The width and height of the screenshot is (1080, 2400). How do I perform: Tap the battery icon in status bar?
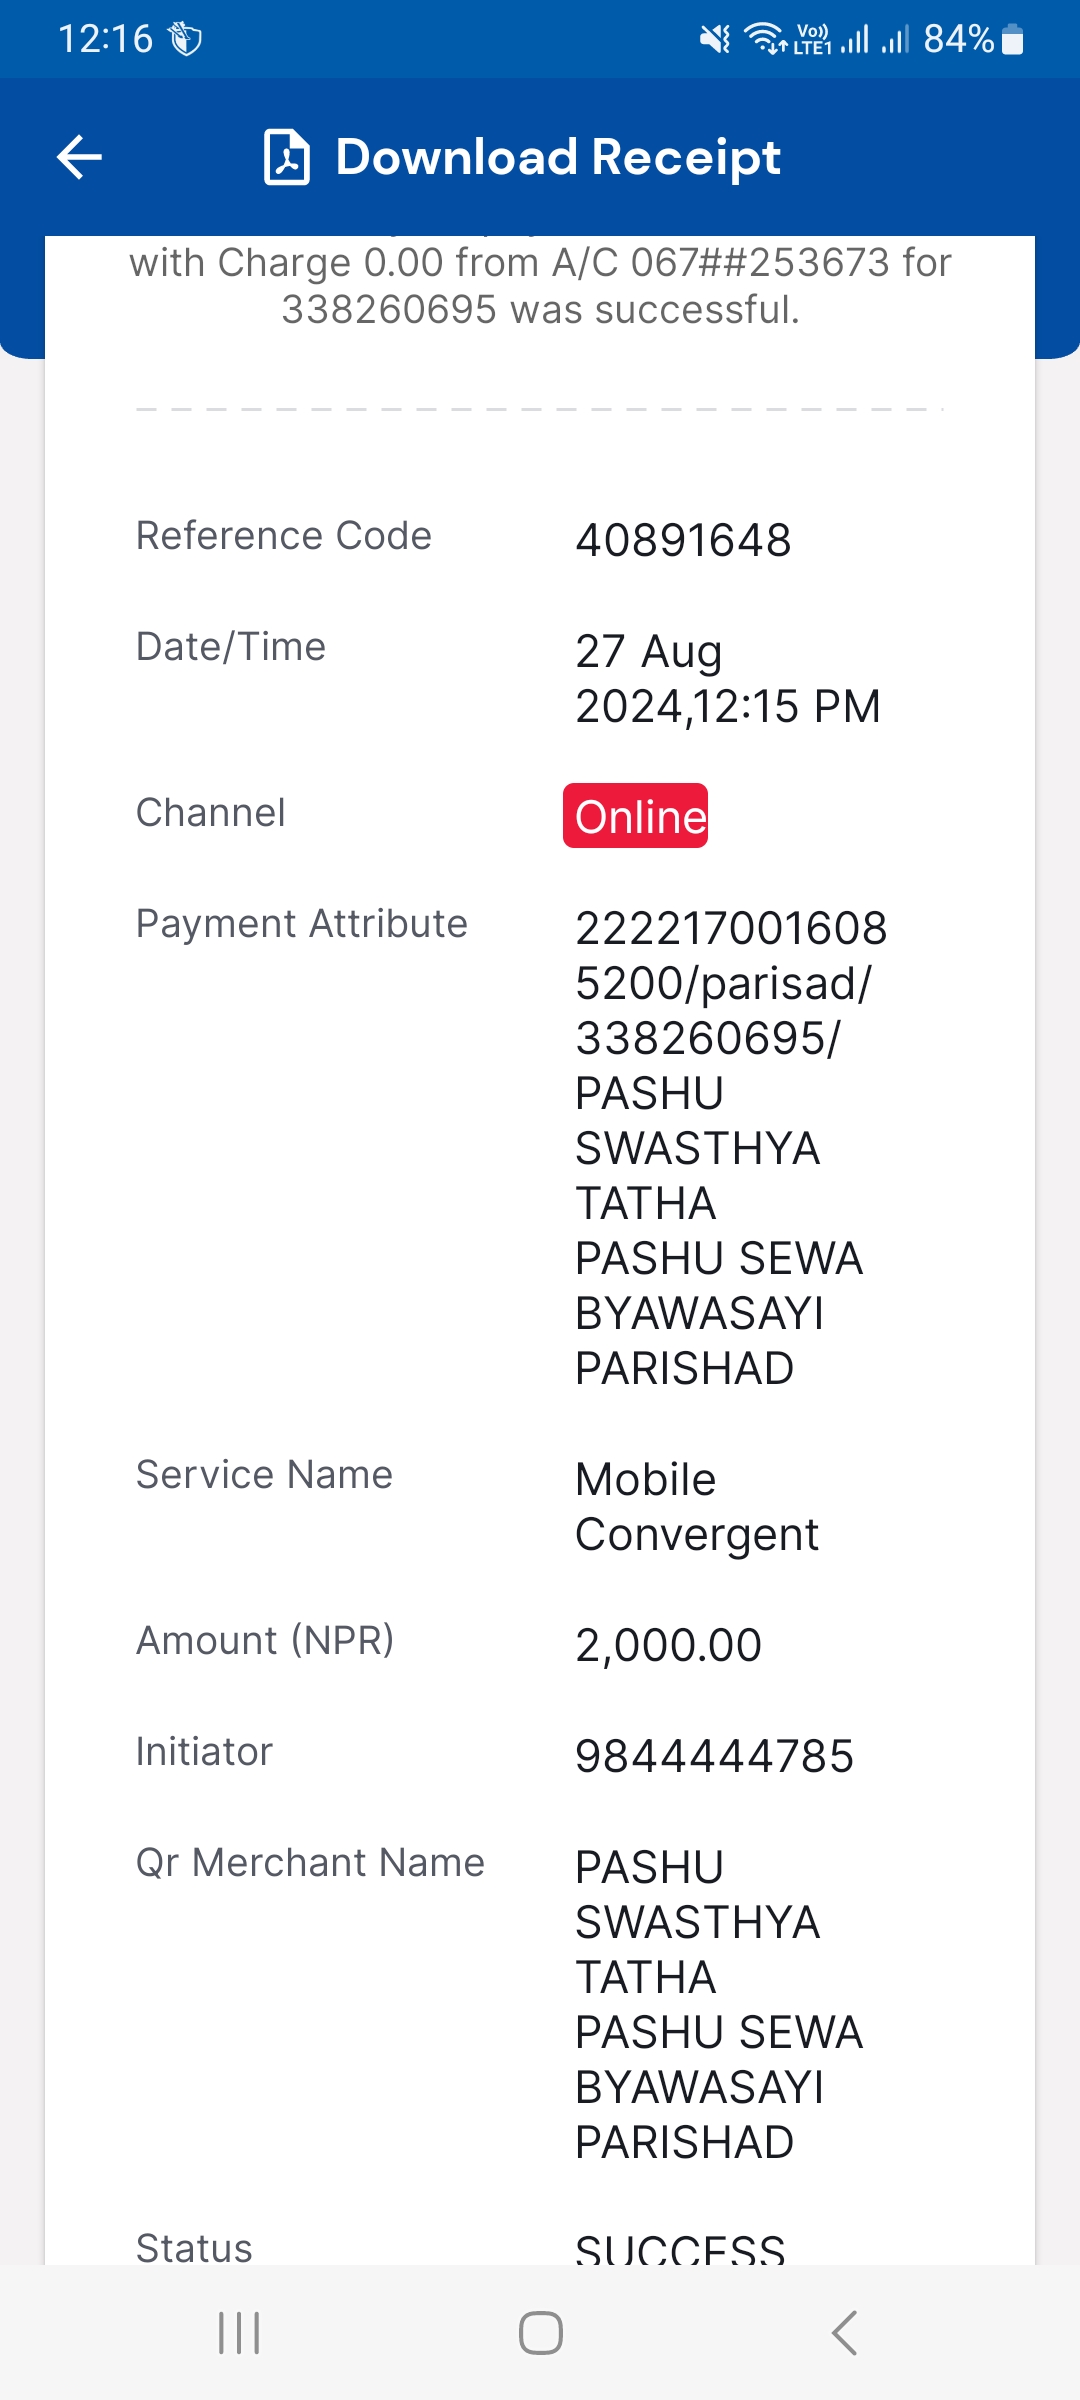pyautogui.click(x=1012, y=39)
